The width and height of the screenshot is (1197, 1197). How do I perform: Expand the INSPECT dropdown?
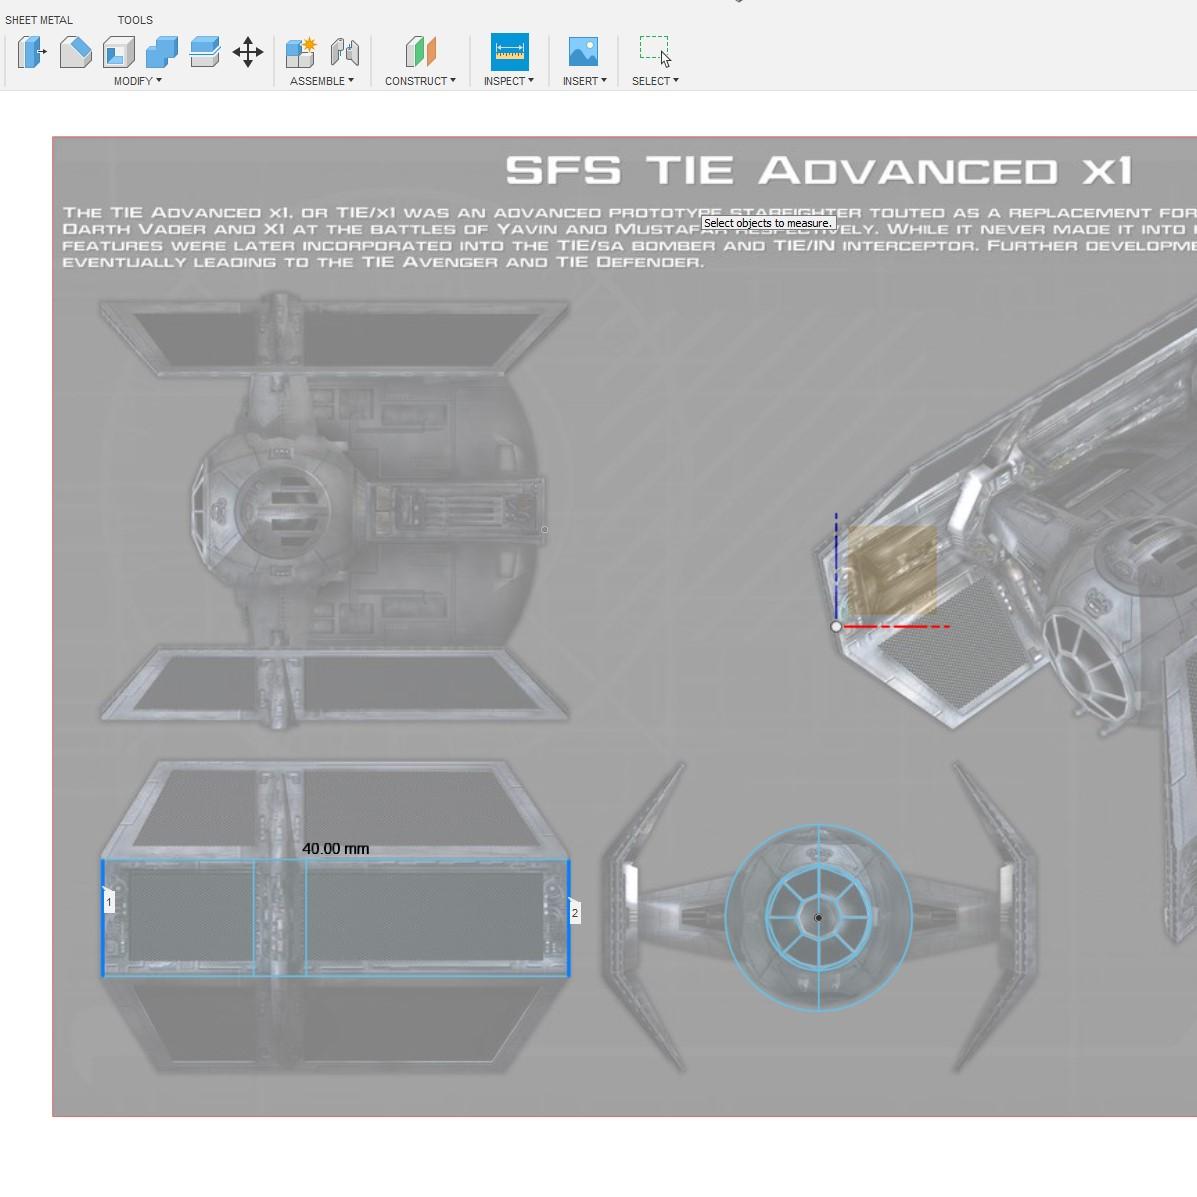pyautogui.click(x=509, y=81)
